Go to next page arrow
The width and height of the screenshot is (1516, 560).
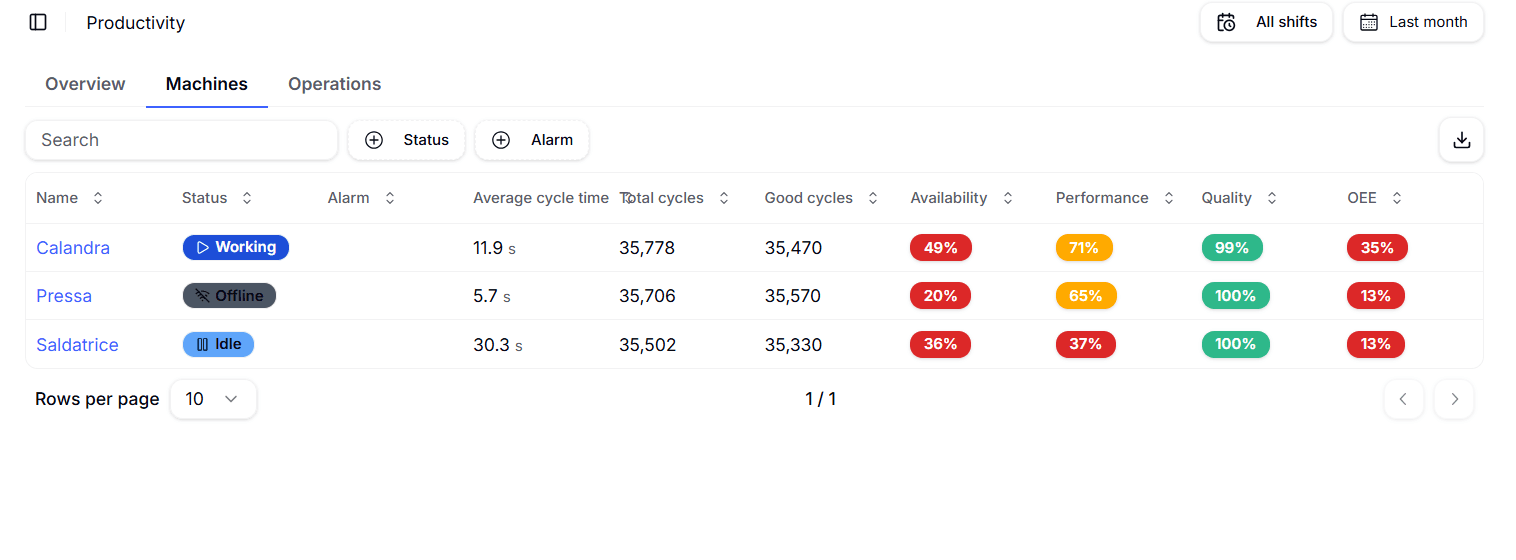pyautogui.click(x=1454, y=399)
